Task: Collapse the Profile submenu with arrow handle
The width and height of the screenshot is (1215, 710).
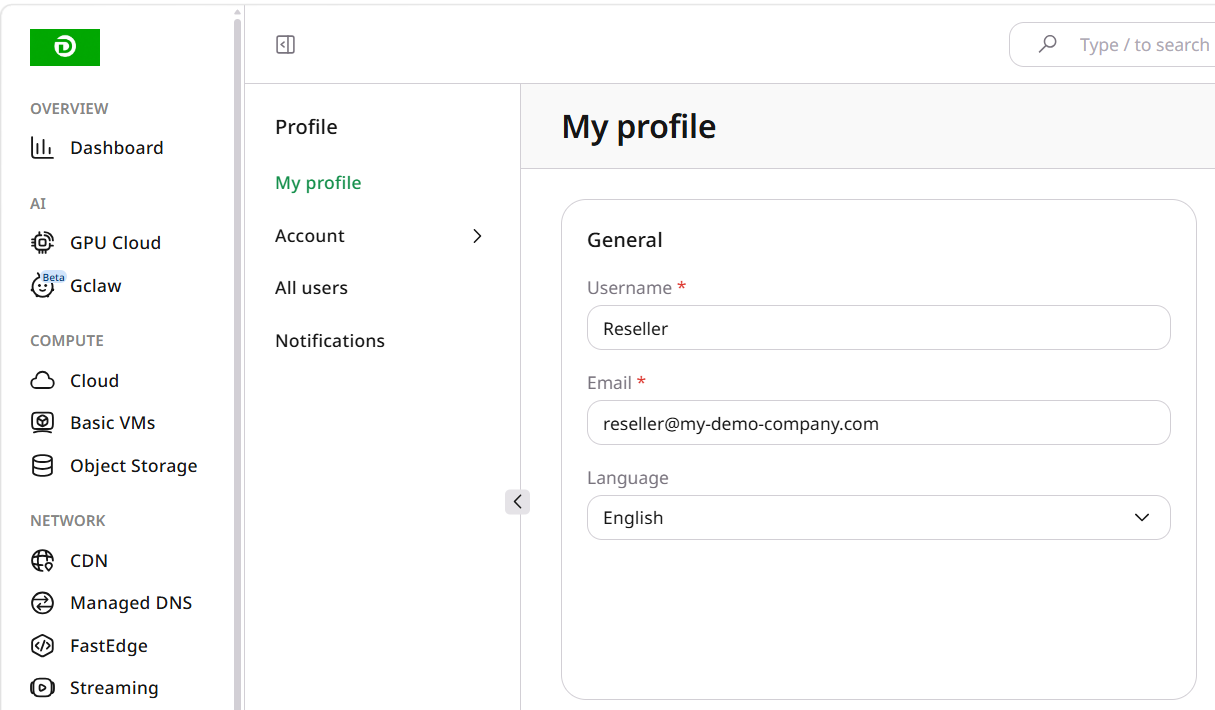Action: [x=517, y=501]
